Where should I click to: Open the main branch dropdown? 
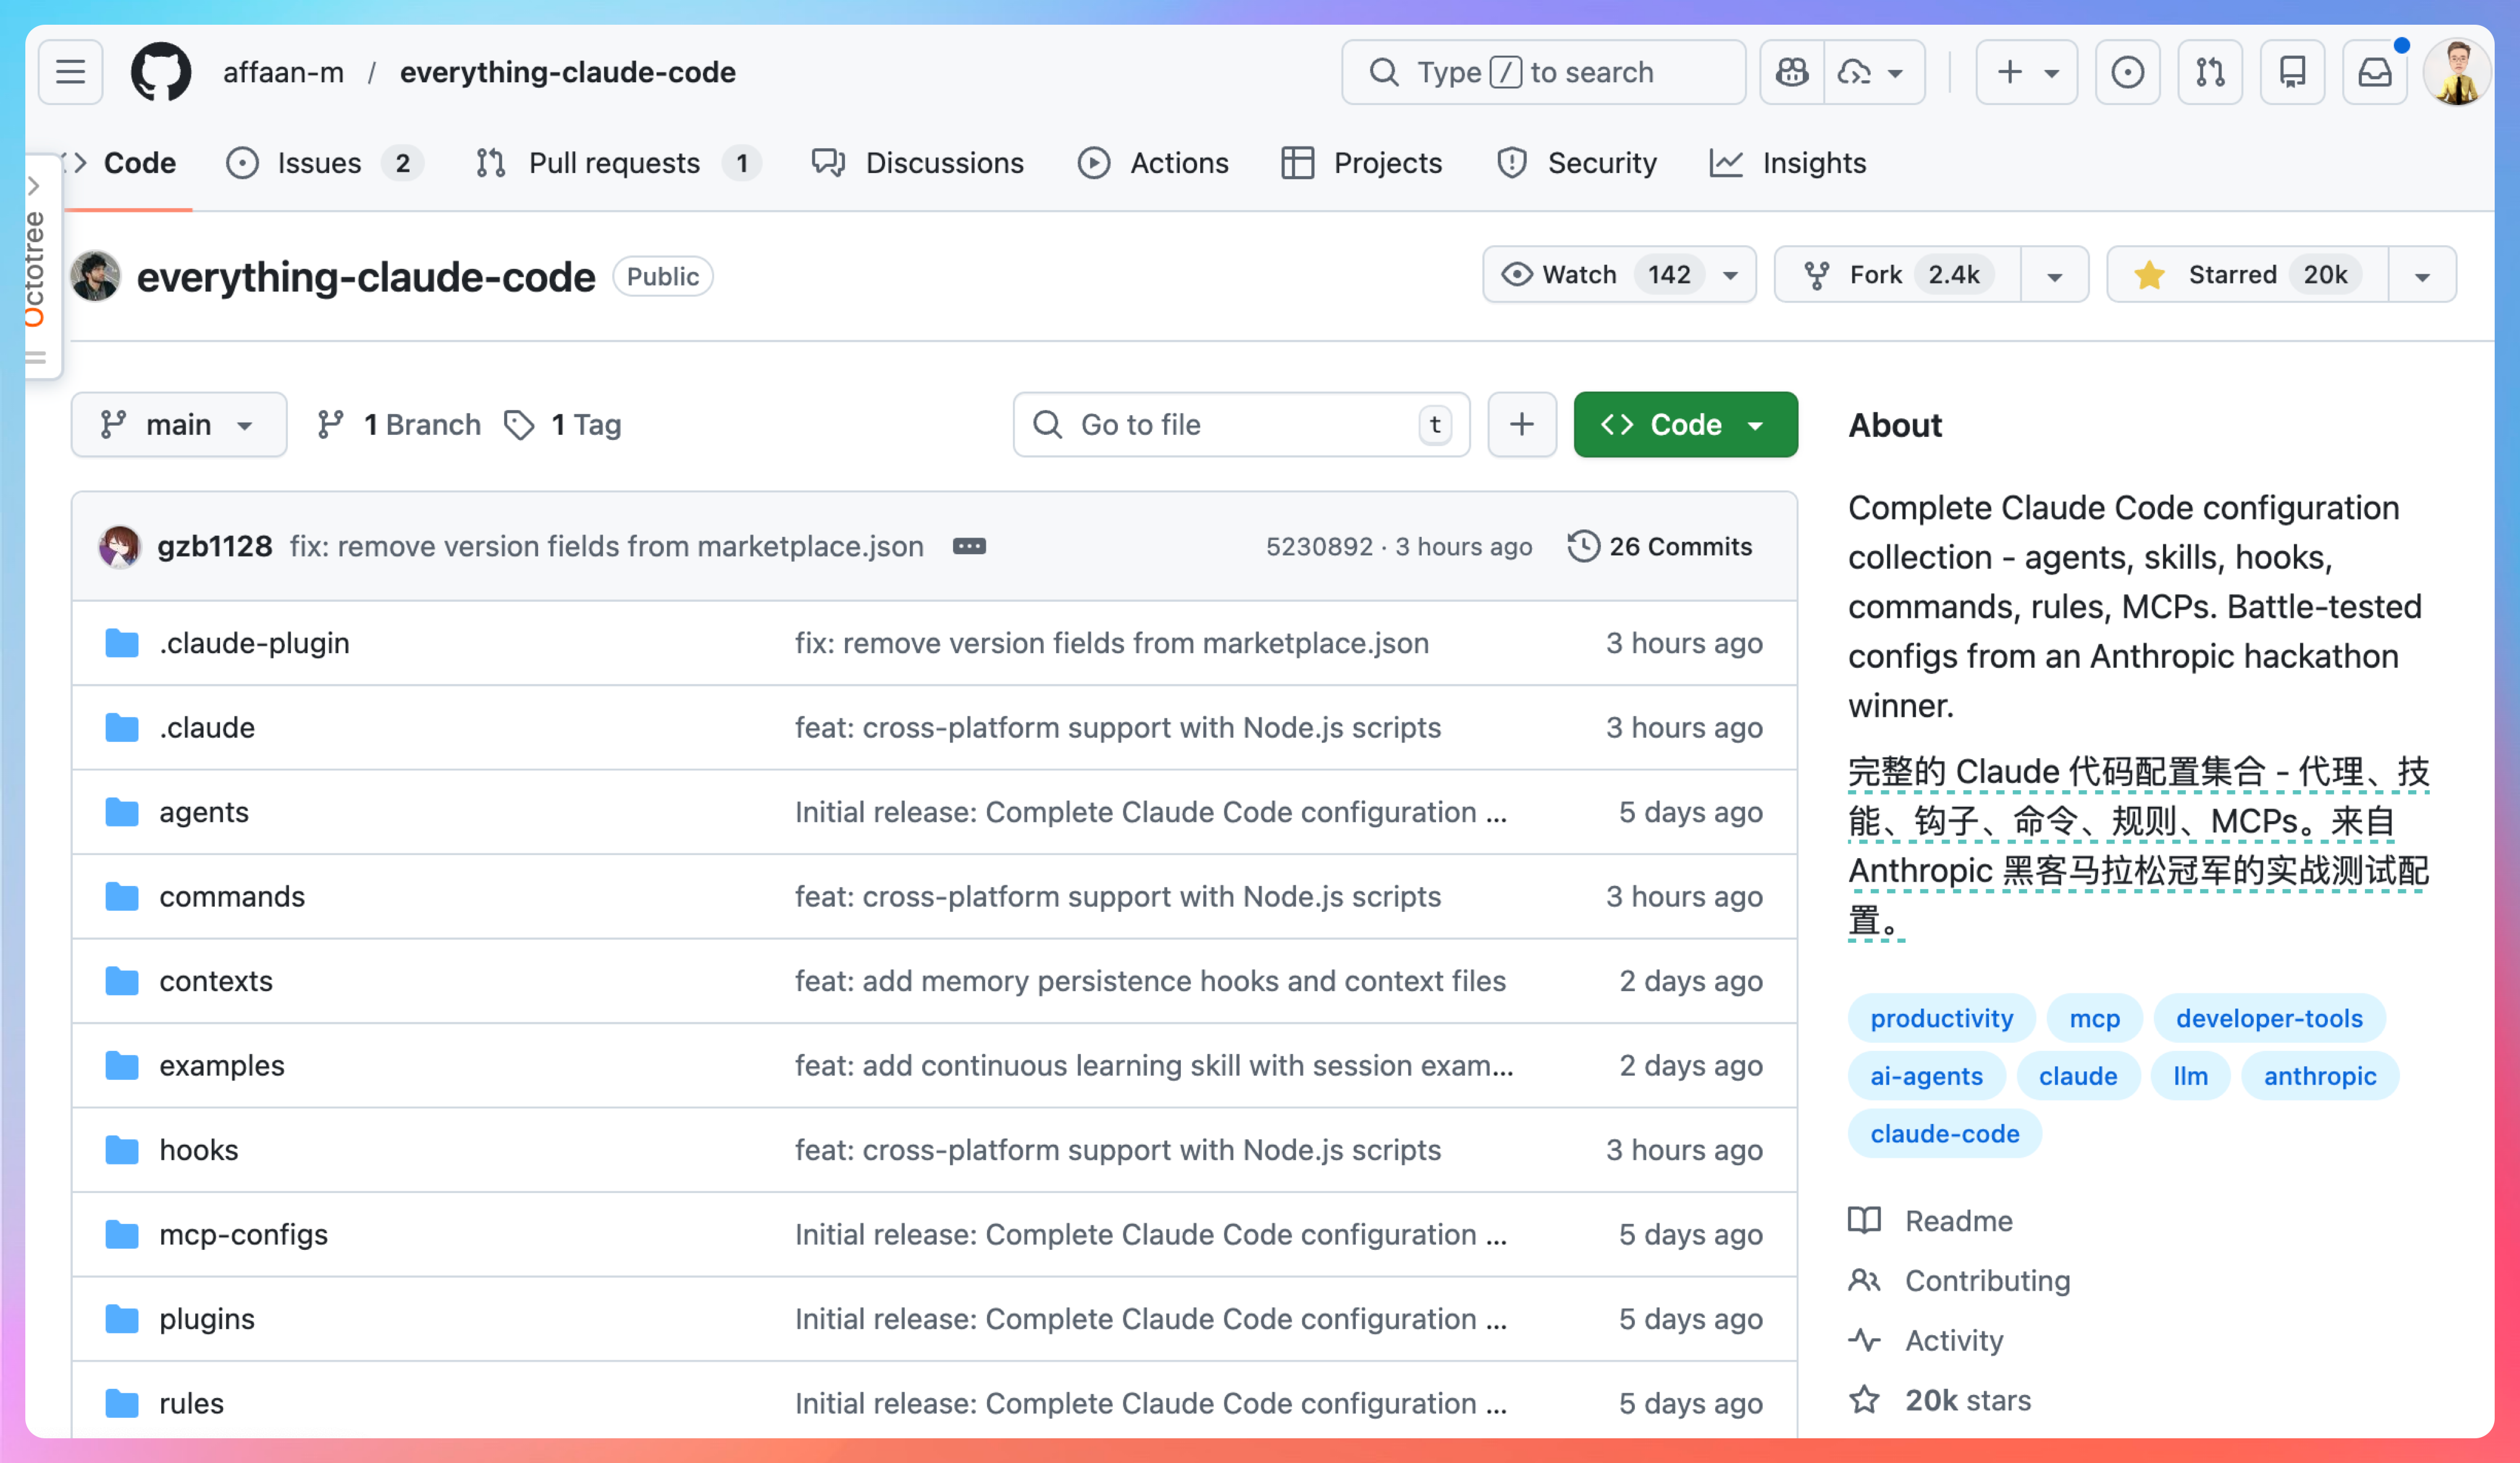178,424
